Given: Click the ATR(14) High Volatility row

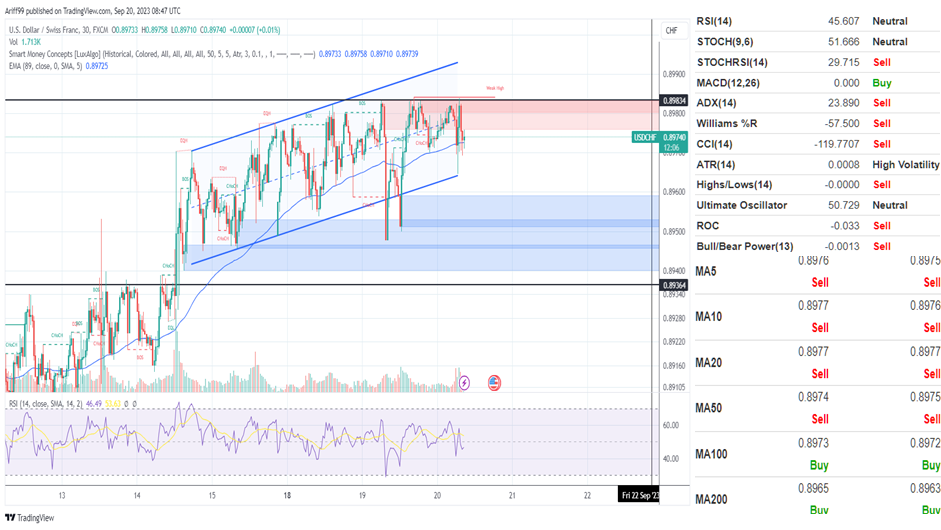Looking at the screenshot, I should (815, 164).
